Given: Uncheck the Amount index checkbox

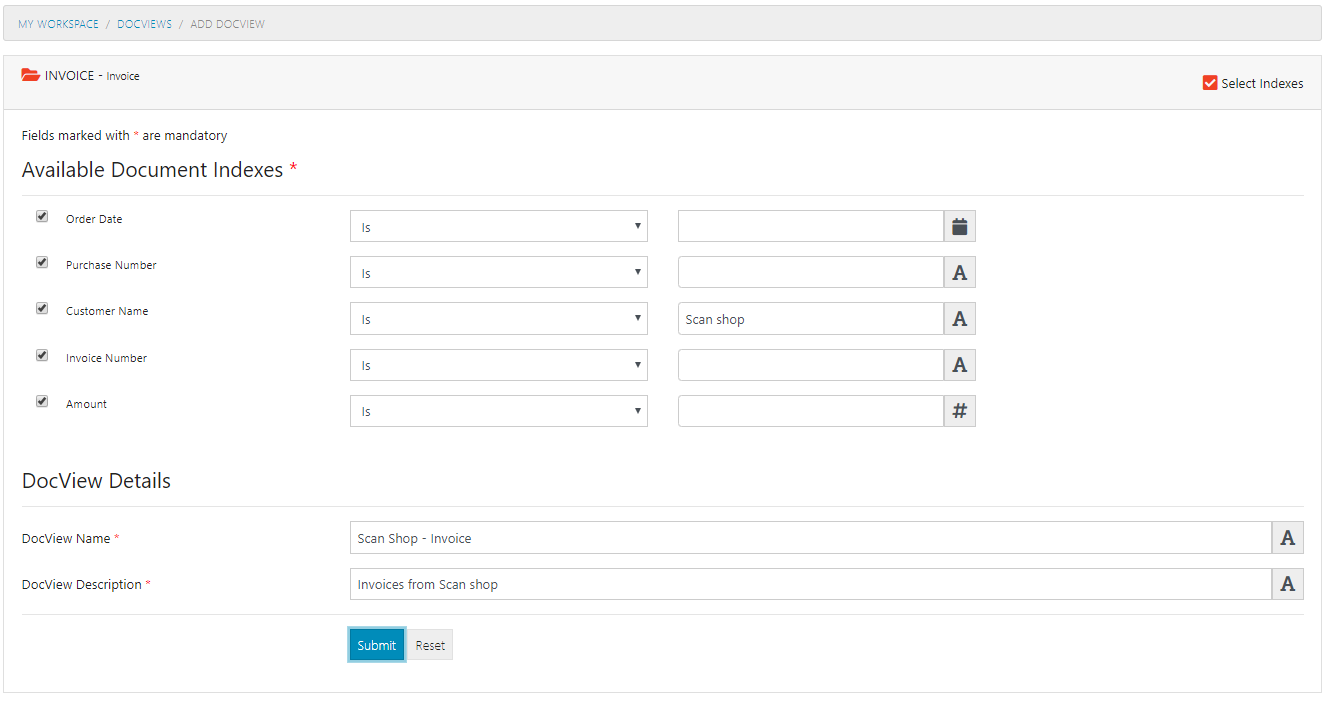Looking at the screenshot, I should (x=42, y=401).
